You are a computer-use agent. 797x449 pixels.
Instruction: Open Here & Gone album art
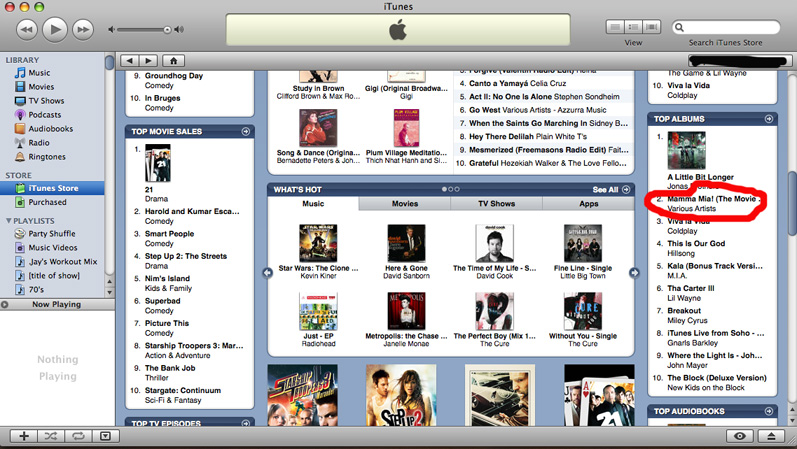pyautogui.click(x=406, y=244)
